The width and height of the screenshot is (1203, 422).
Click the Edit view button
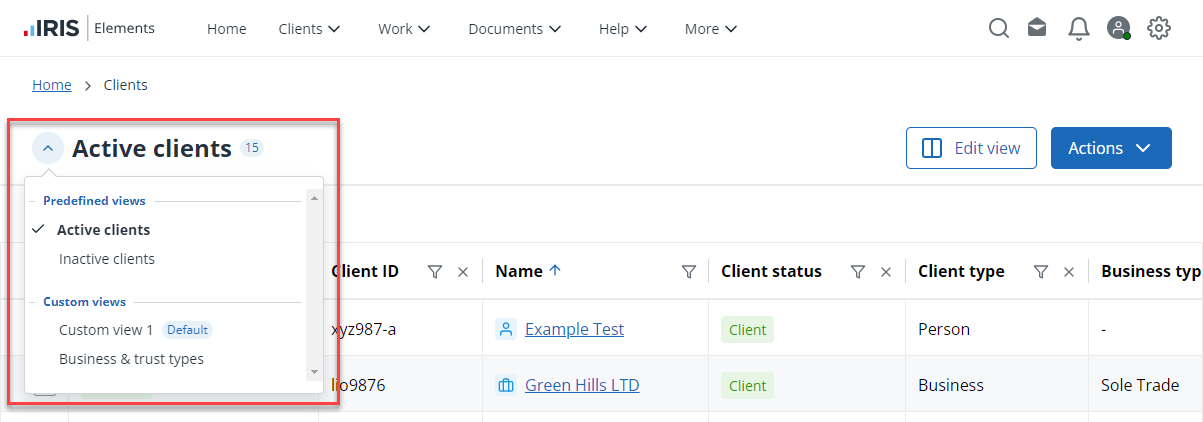[970, 148]
